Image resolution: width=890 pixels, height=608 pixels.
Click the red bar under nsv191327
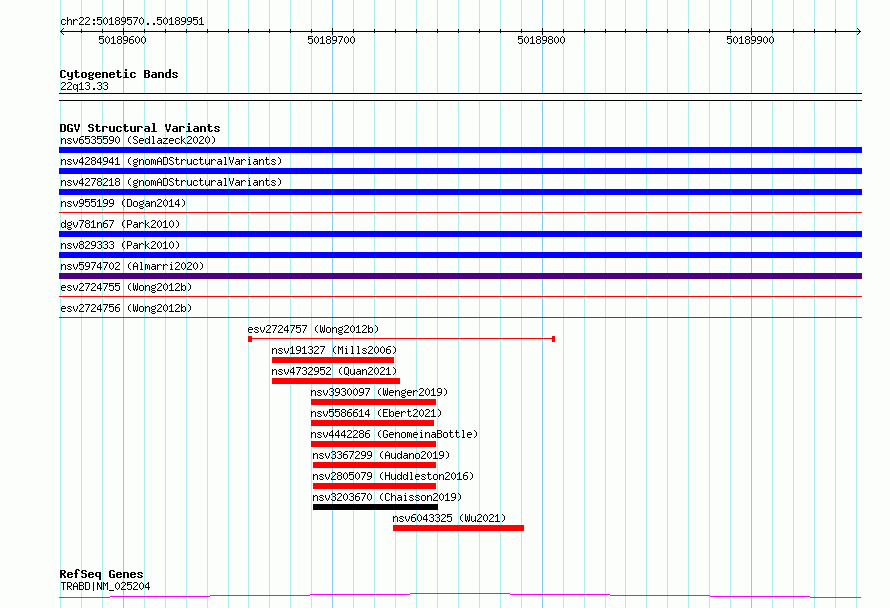[x=333, y=360]
